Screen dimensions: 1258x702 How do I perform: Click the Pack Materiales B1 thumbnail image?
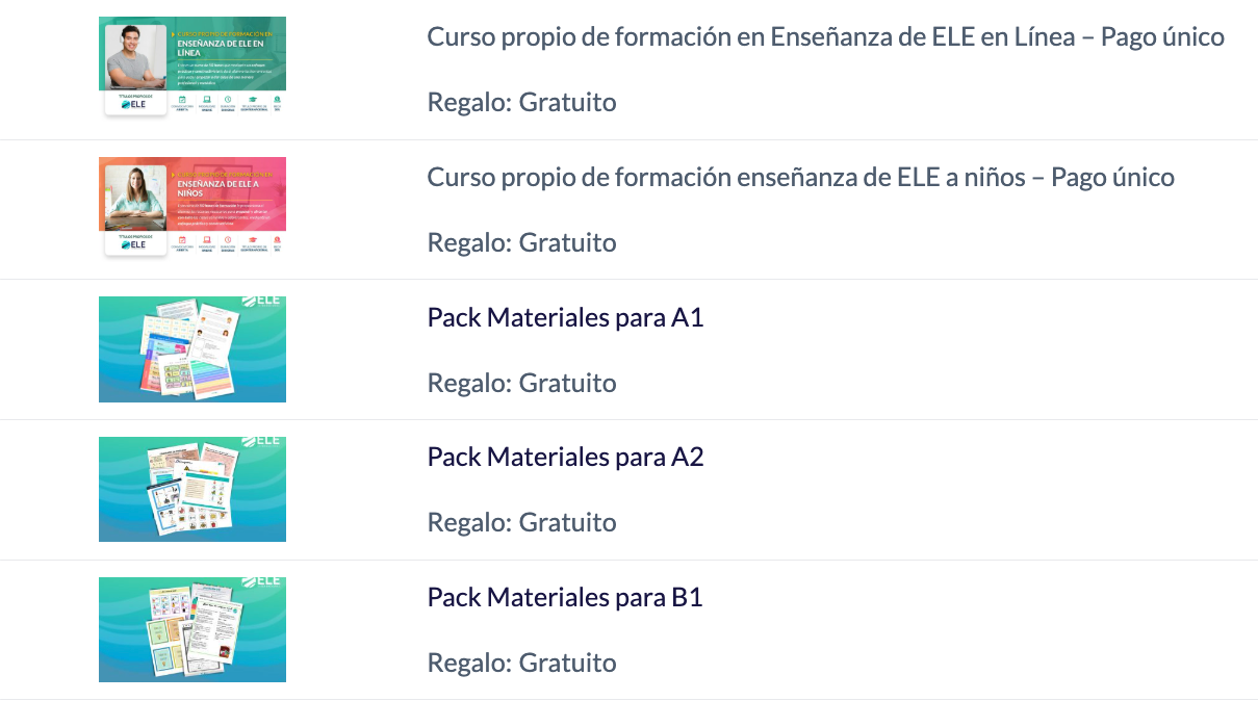point(192,629)
